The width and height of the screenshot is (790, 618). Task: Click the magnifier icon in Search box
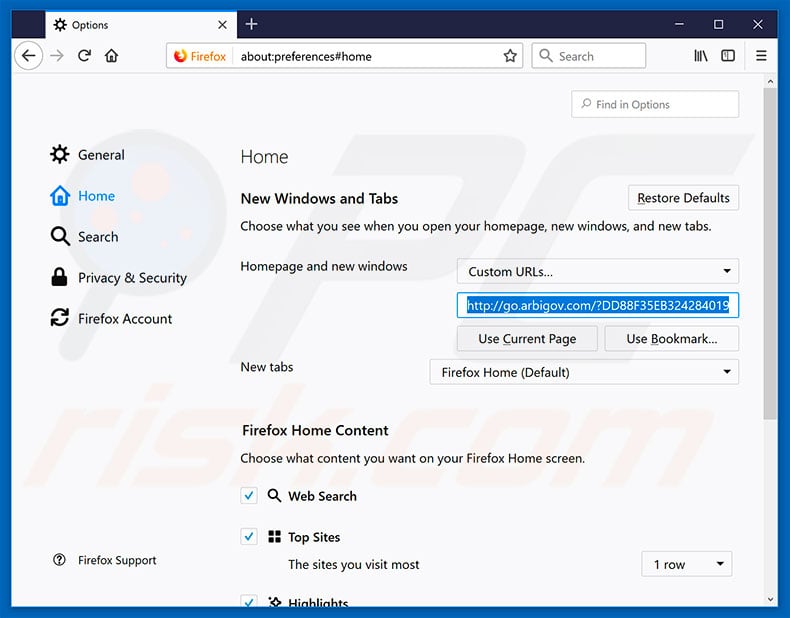pos(546,55)
